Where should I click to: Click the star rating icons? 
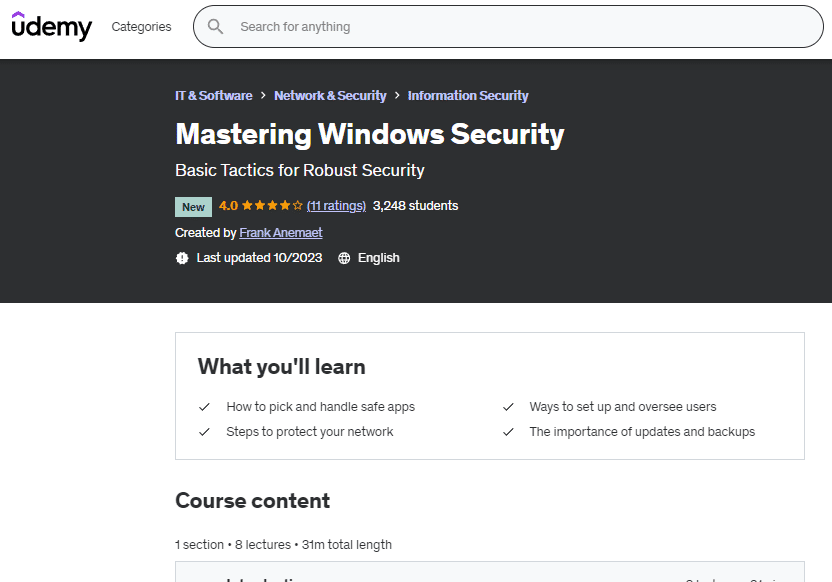pyautogui.click(x=272, y=206)
